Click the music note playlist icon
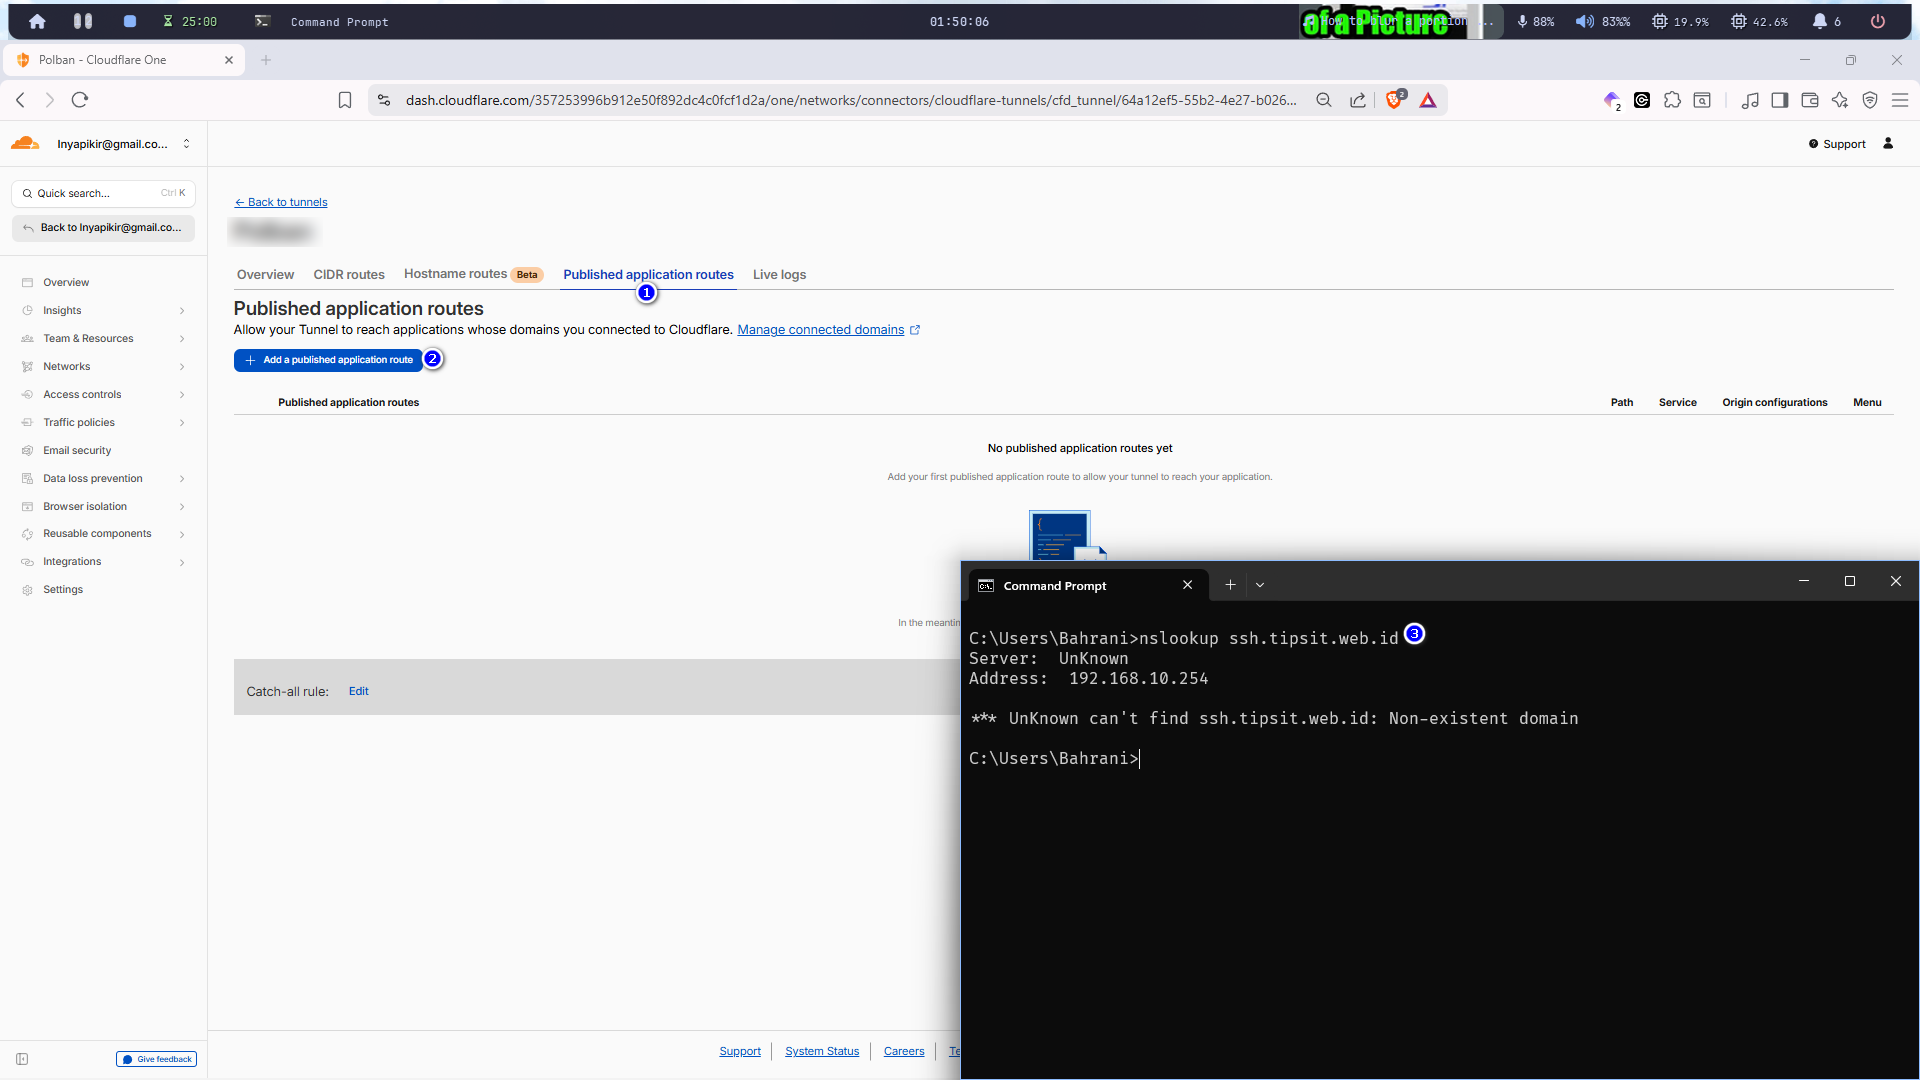The height and width of the screenshot is (1080, 1920). (1750, 100)
